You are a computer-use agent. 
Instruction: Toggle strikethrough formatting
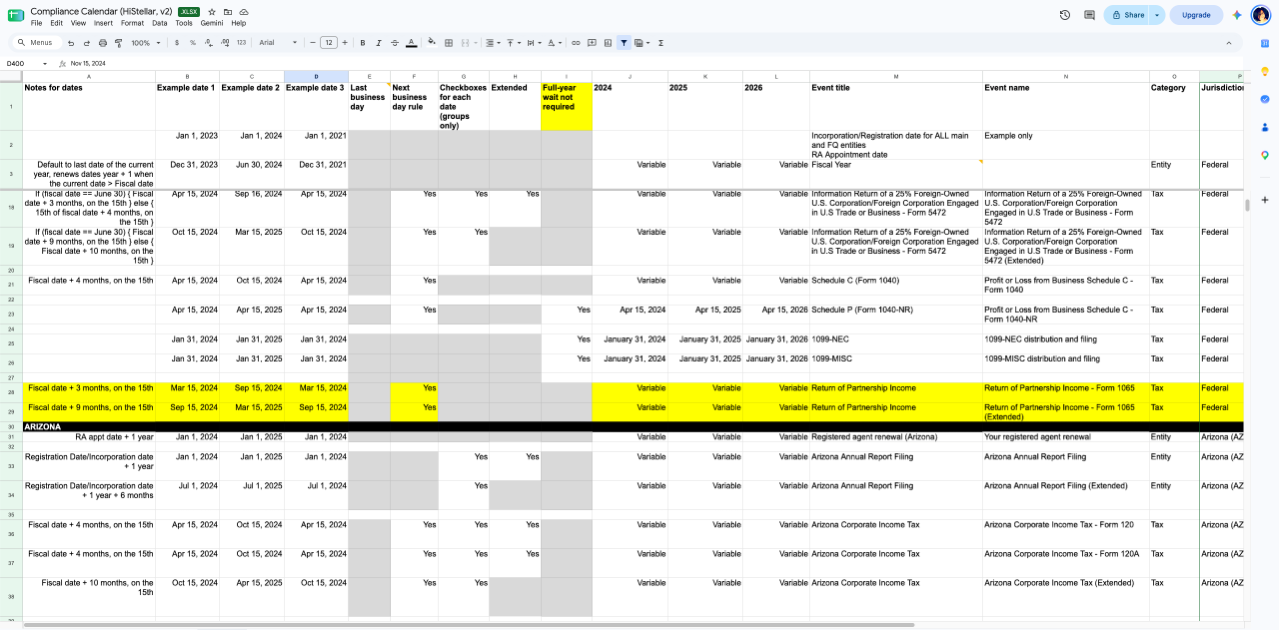tap(395, 43)
